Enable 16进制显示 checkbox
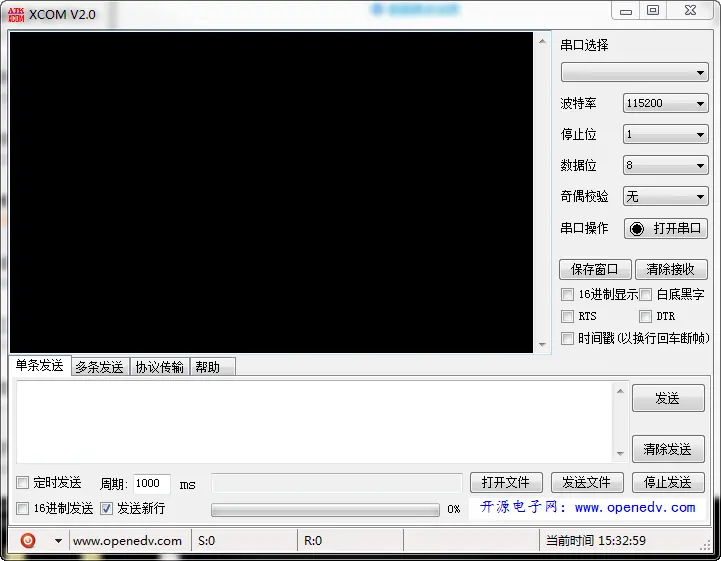721x561 pixels. point(567,294)
